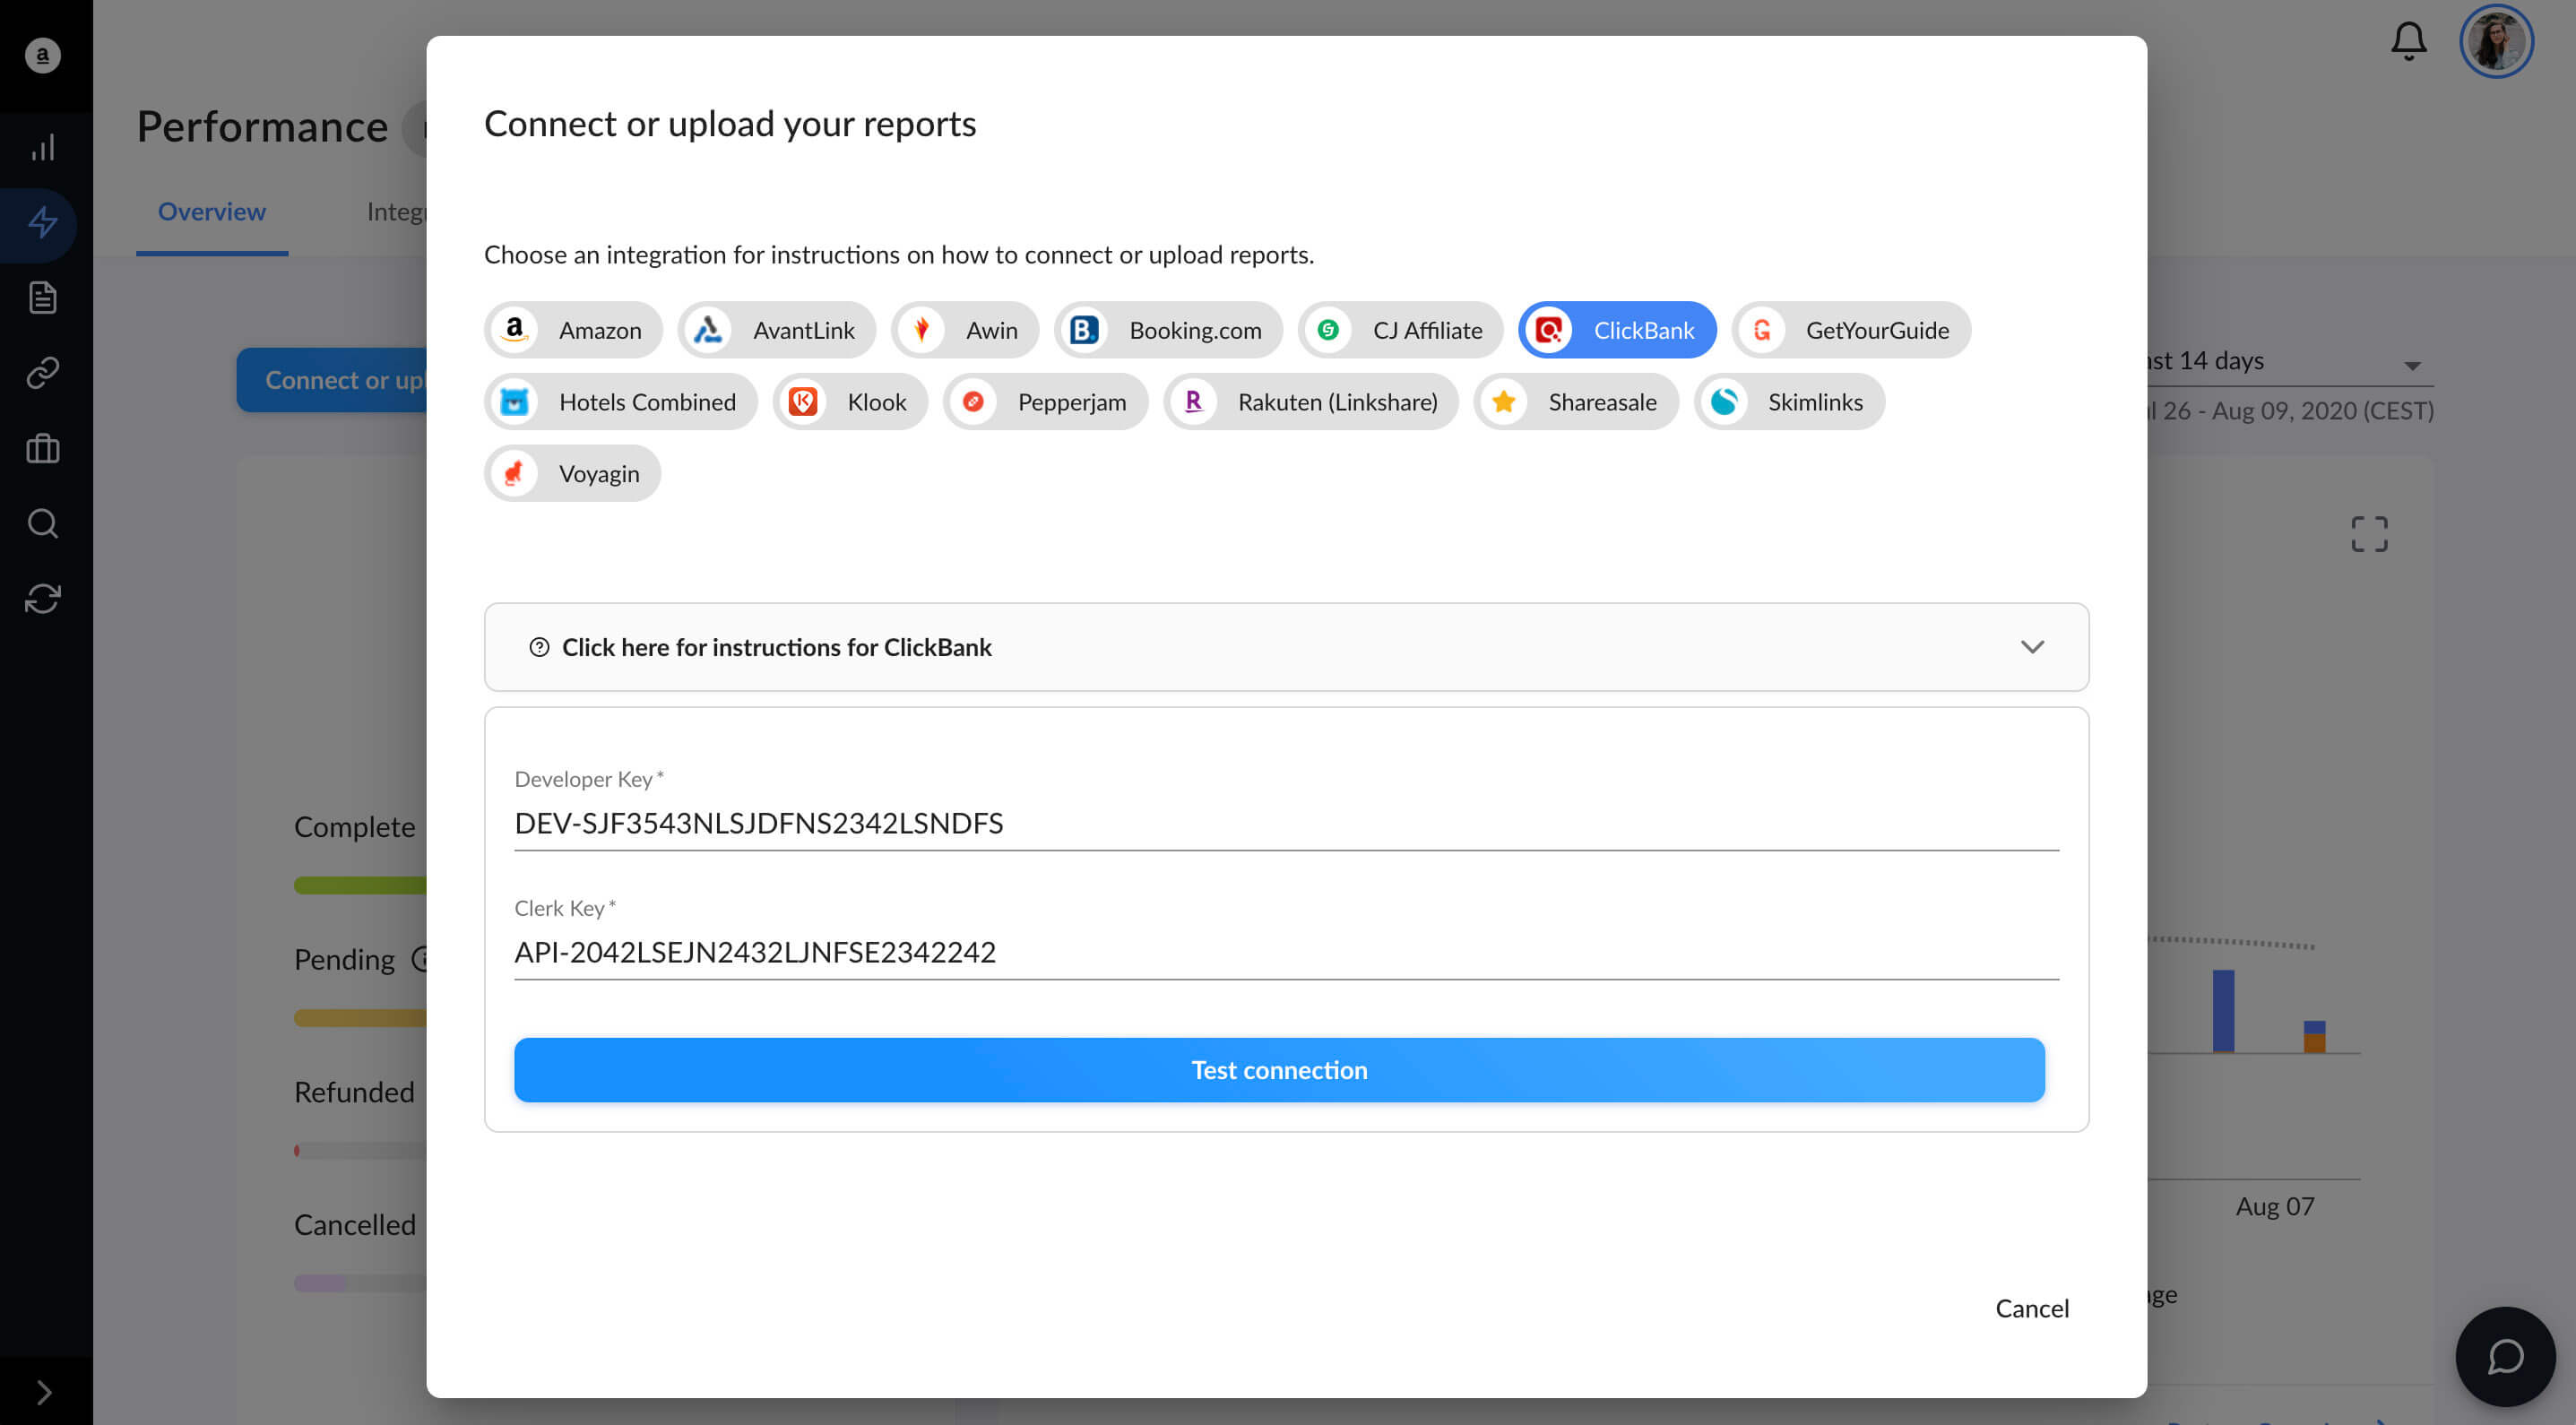This screenshot has width=2576, height=1425.
Task: Pick the GetYourGuide integration chip
Action: (x=1851, y=330)
